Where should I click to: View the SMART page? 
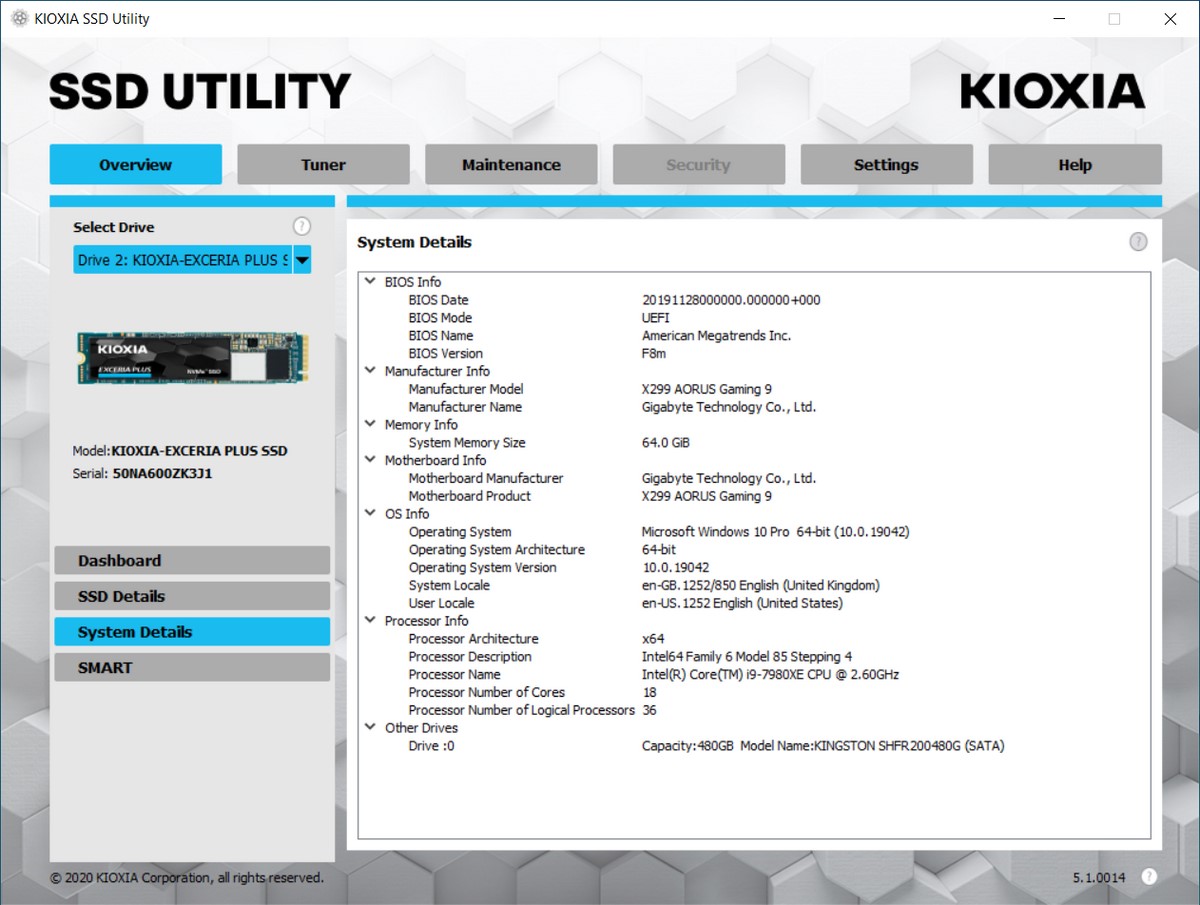[191, 668]
